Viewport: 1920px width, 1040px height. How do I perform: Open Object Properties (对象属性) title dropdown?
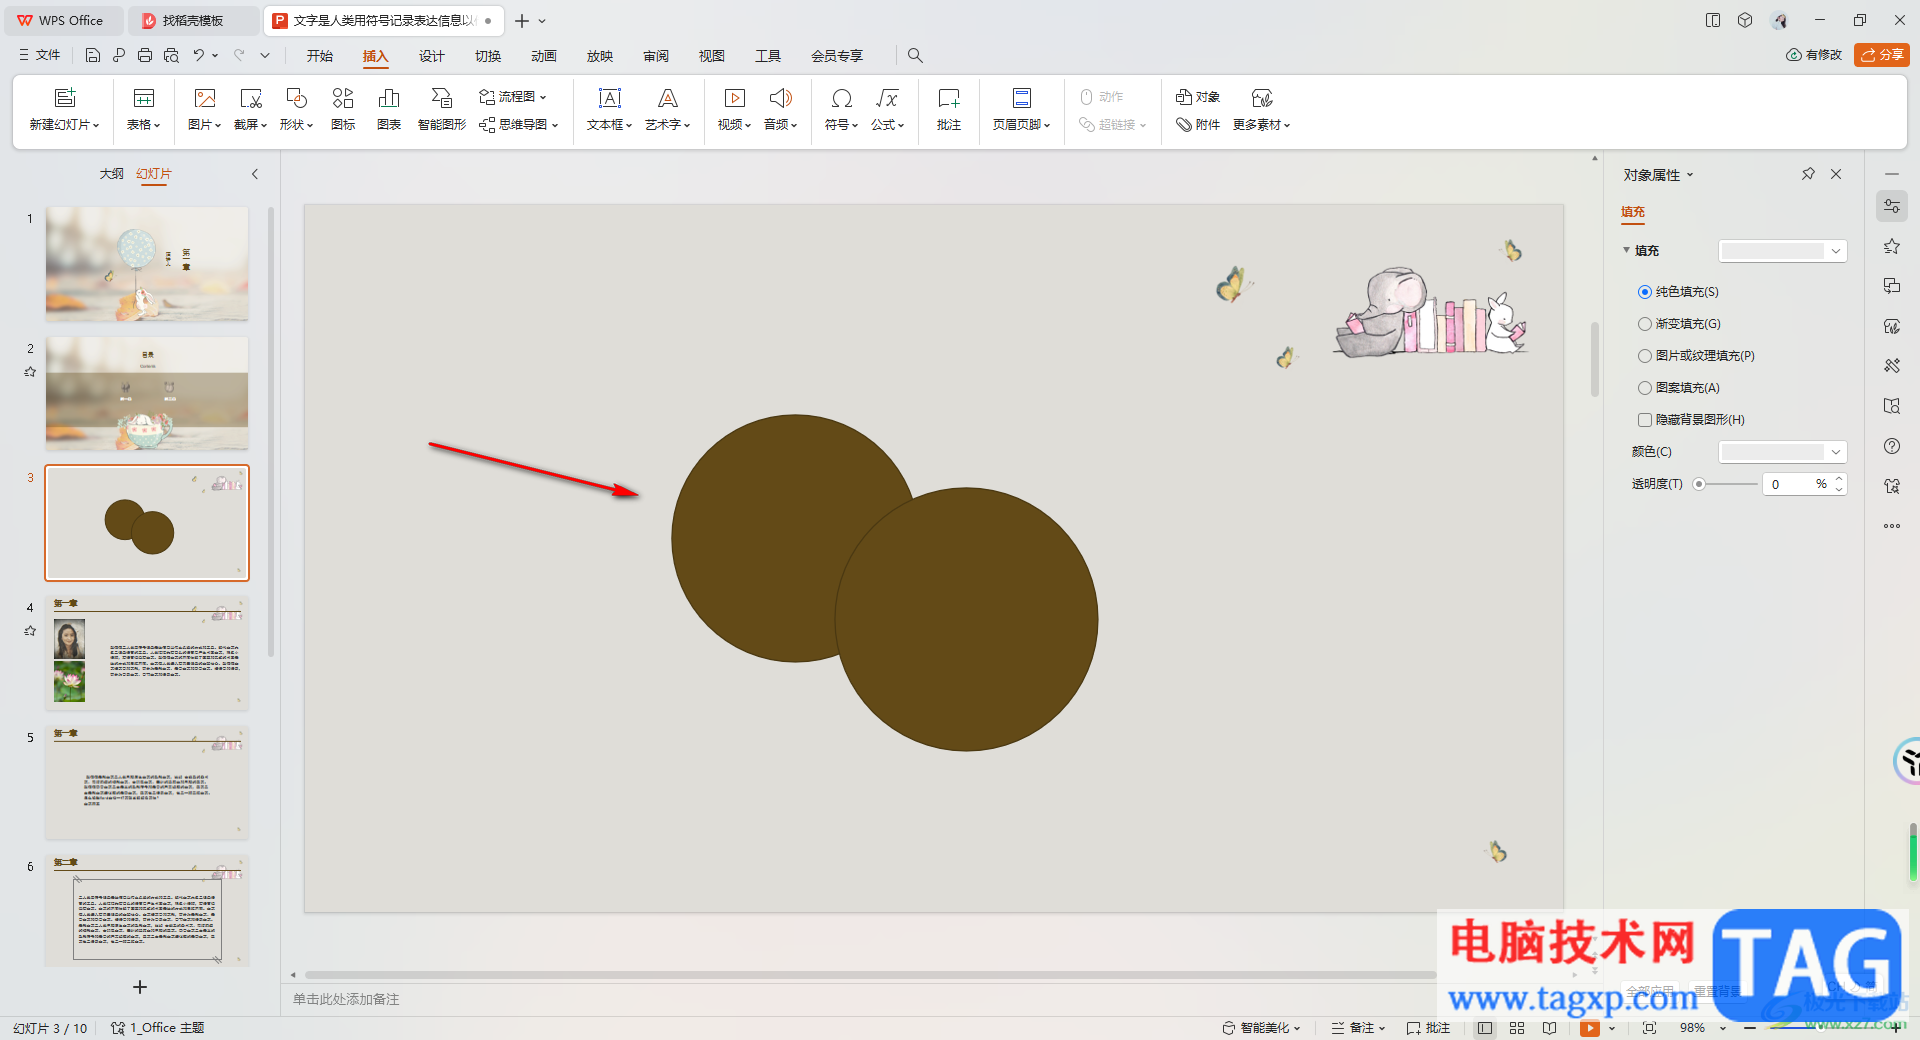(1690, 175)
